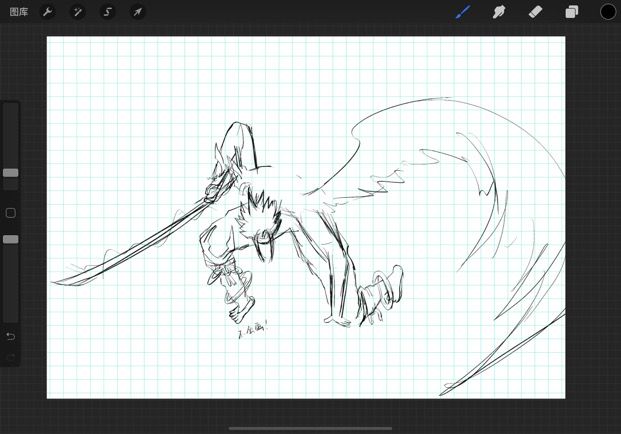Activate the Transform arrow tool
Viewport: 621px width, 434px height.
(x=137, y=12)
